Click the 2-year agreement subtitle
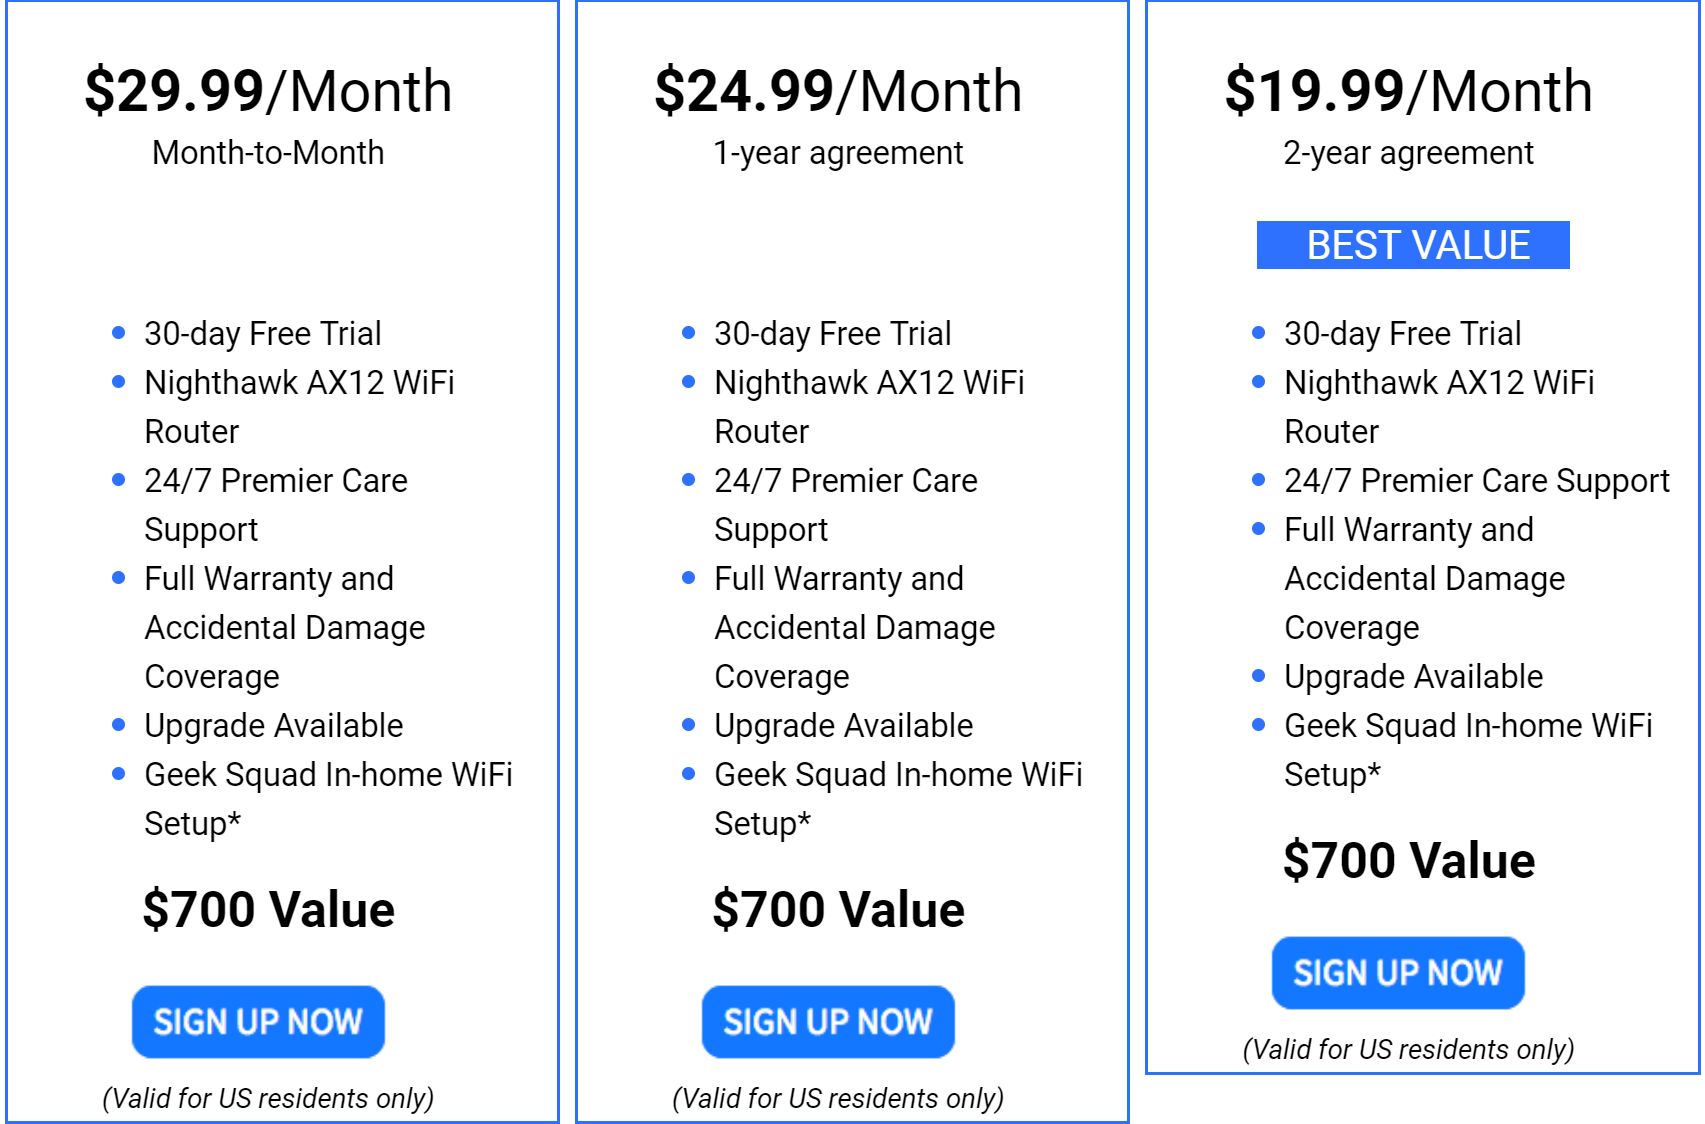The width and height of the screenshot is (1705, 1124). [x=1408, y=153]
